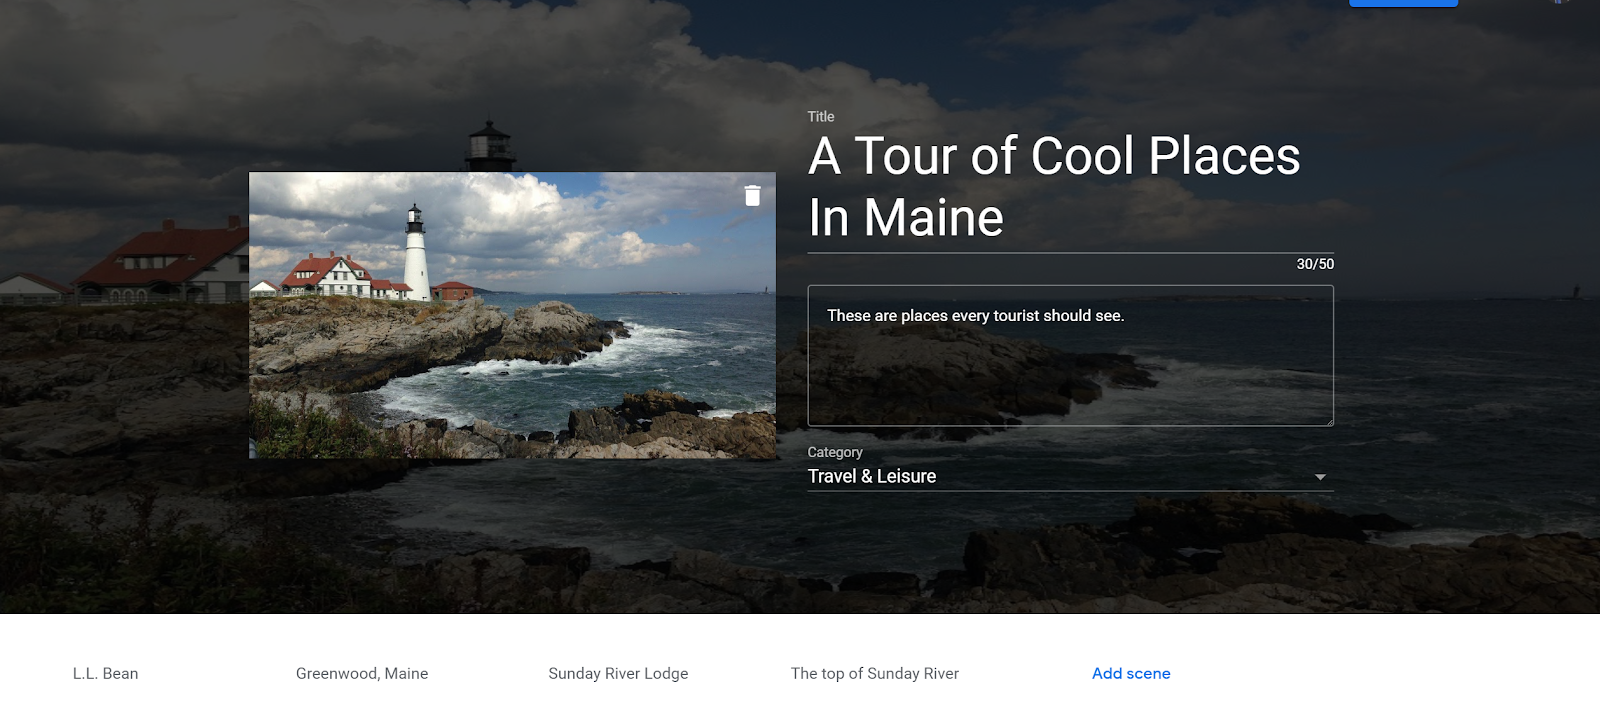Switch to the Greenwood, Maine scene

pyautogui.click(x=362, y=673)
